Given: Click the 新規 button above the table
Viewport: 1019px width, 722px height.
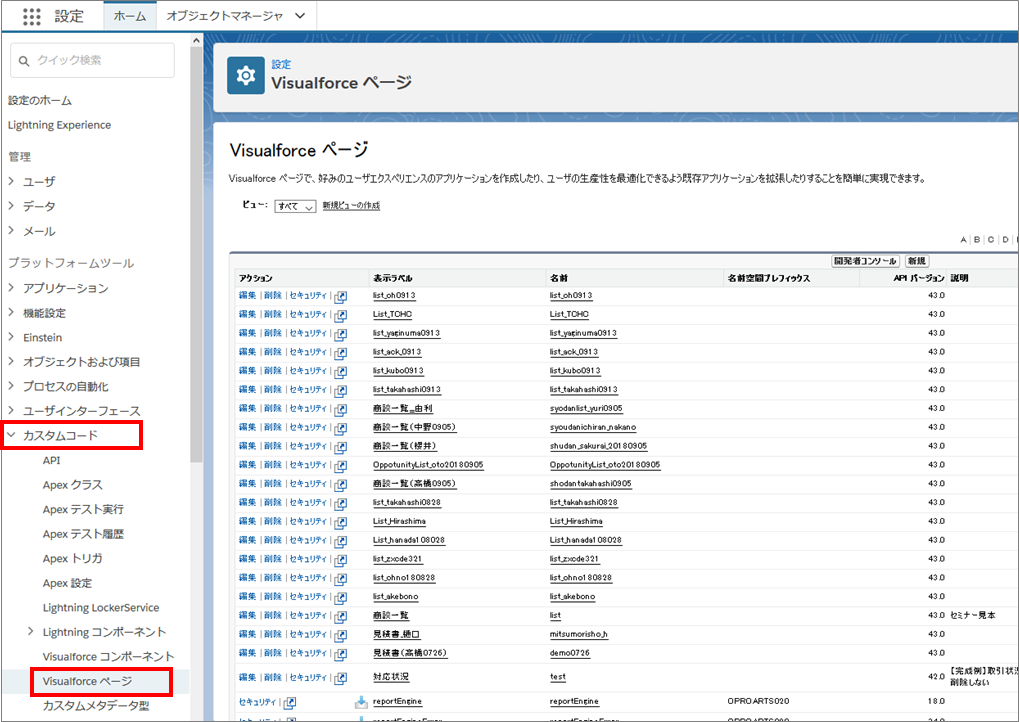Looking at the screenshot, I should tap(916, 261).
